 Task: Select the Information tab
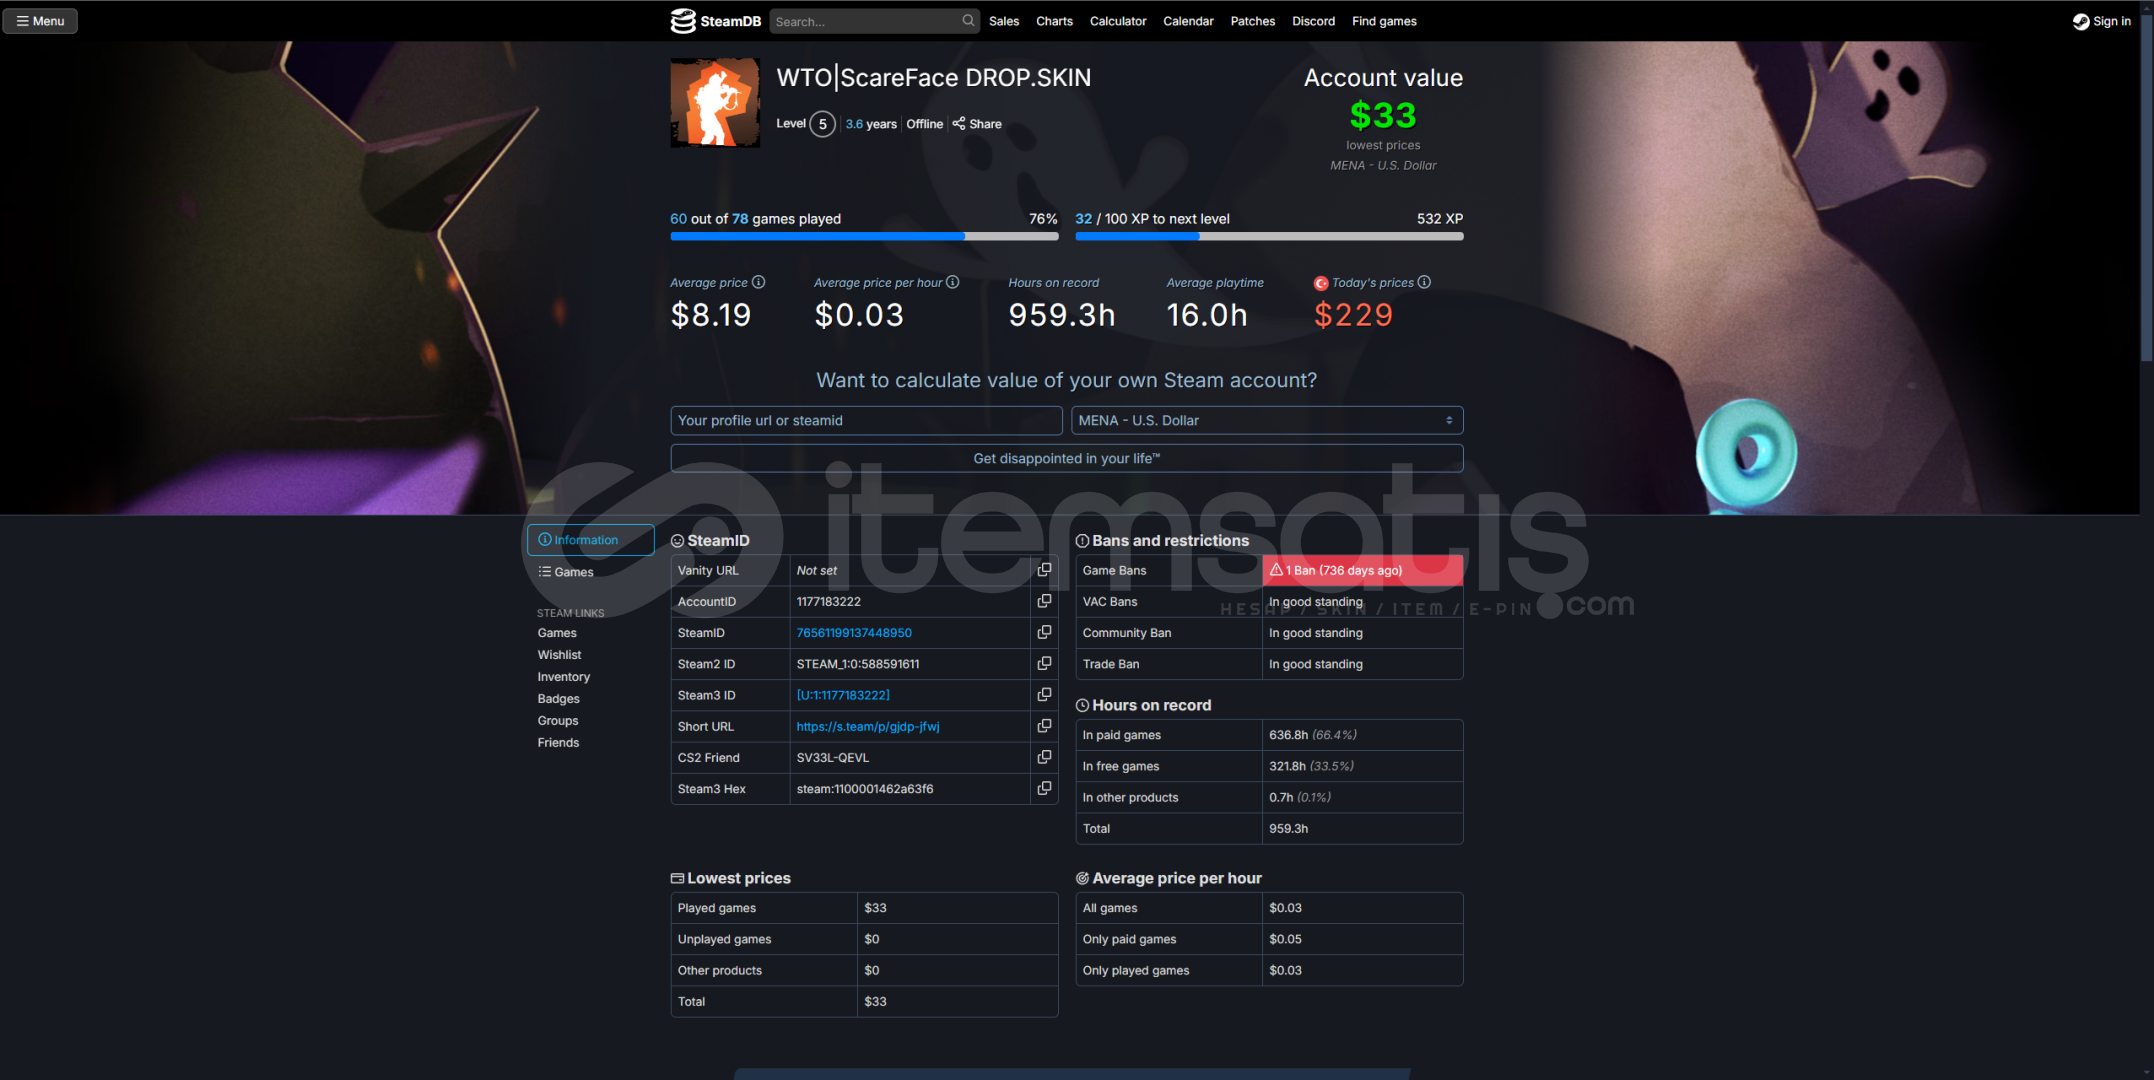tap(591, 540)
